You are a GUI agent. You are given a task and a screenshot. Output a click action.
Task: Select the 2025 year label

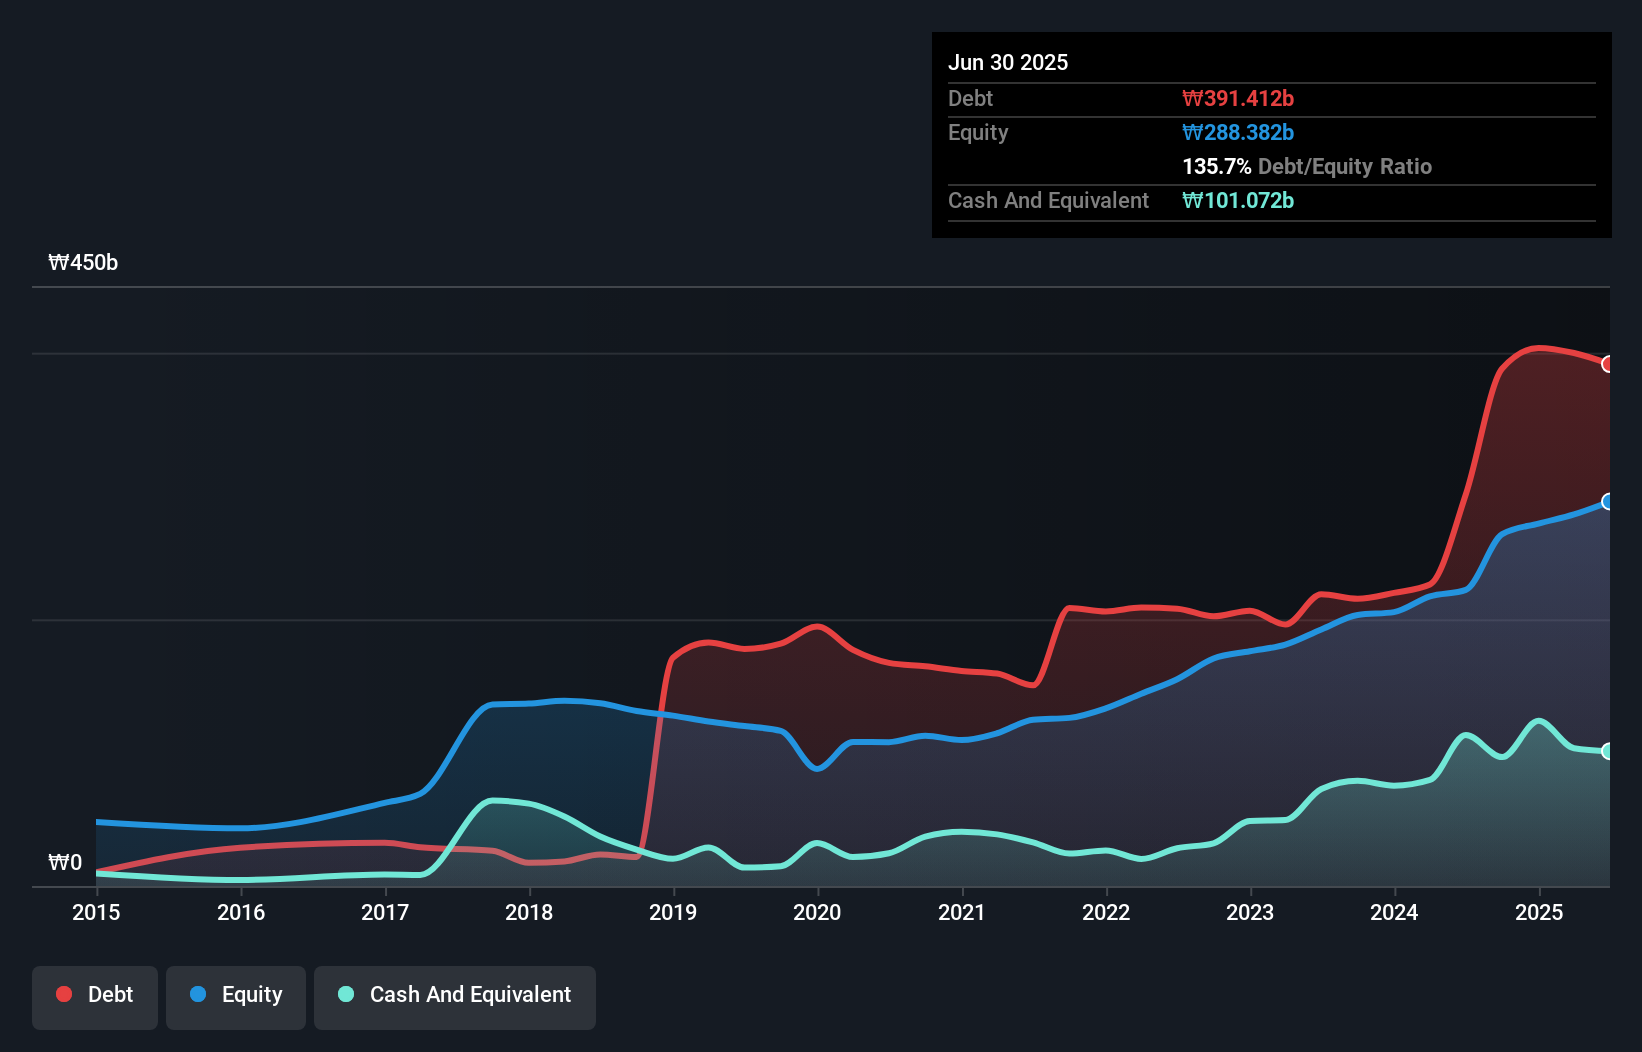(x=1539, y=912)
